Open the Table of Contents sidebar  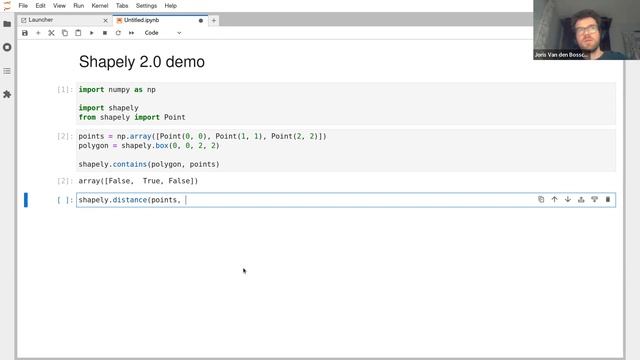7,71
